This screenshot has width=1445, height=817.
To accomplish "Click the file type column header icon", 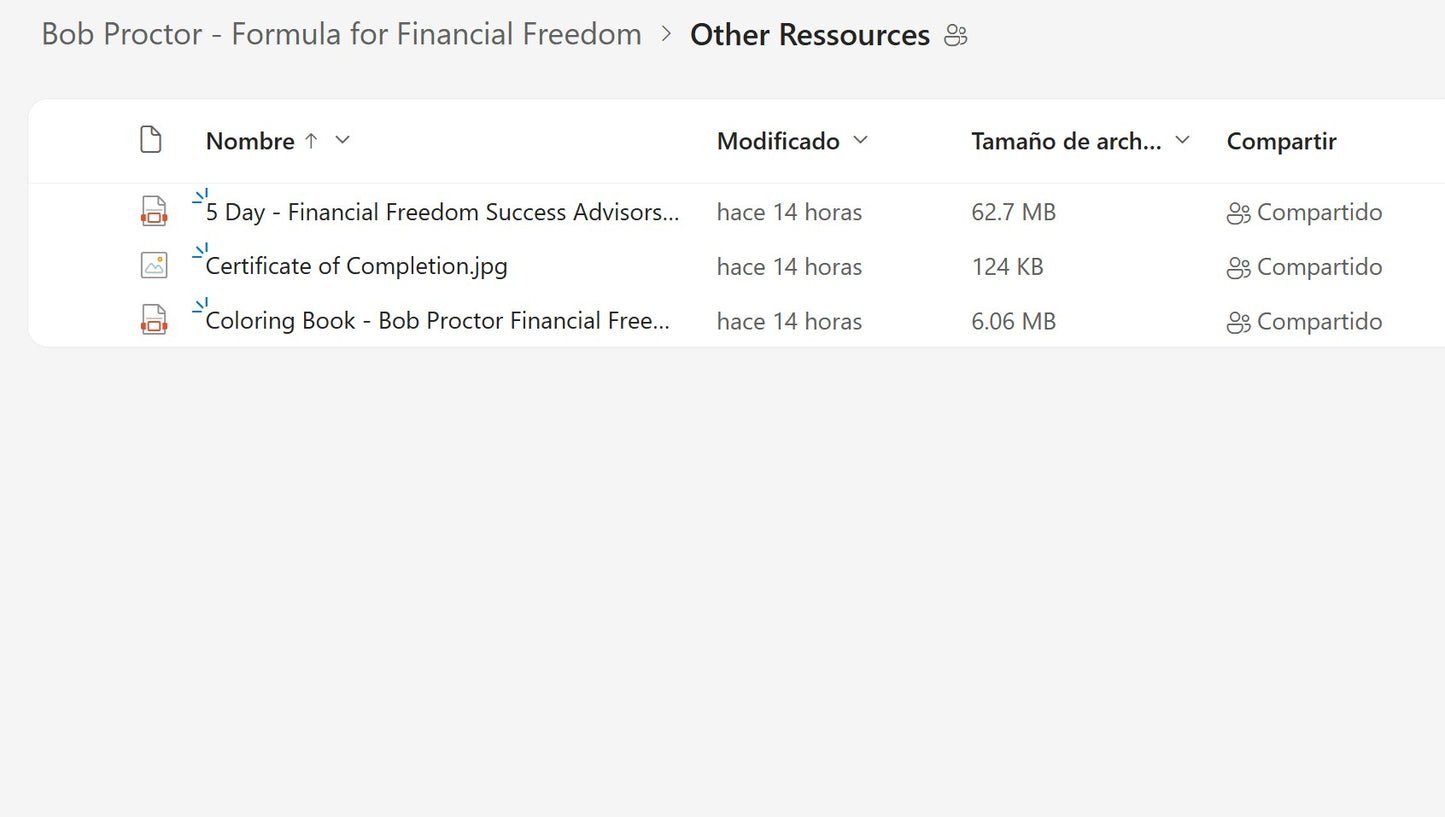I will click(x=150, y=140).
